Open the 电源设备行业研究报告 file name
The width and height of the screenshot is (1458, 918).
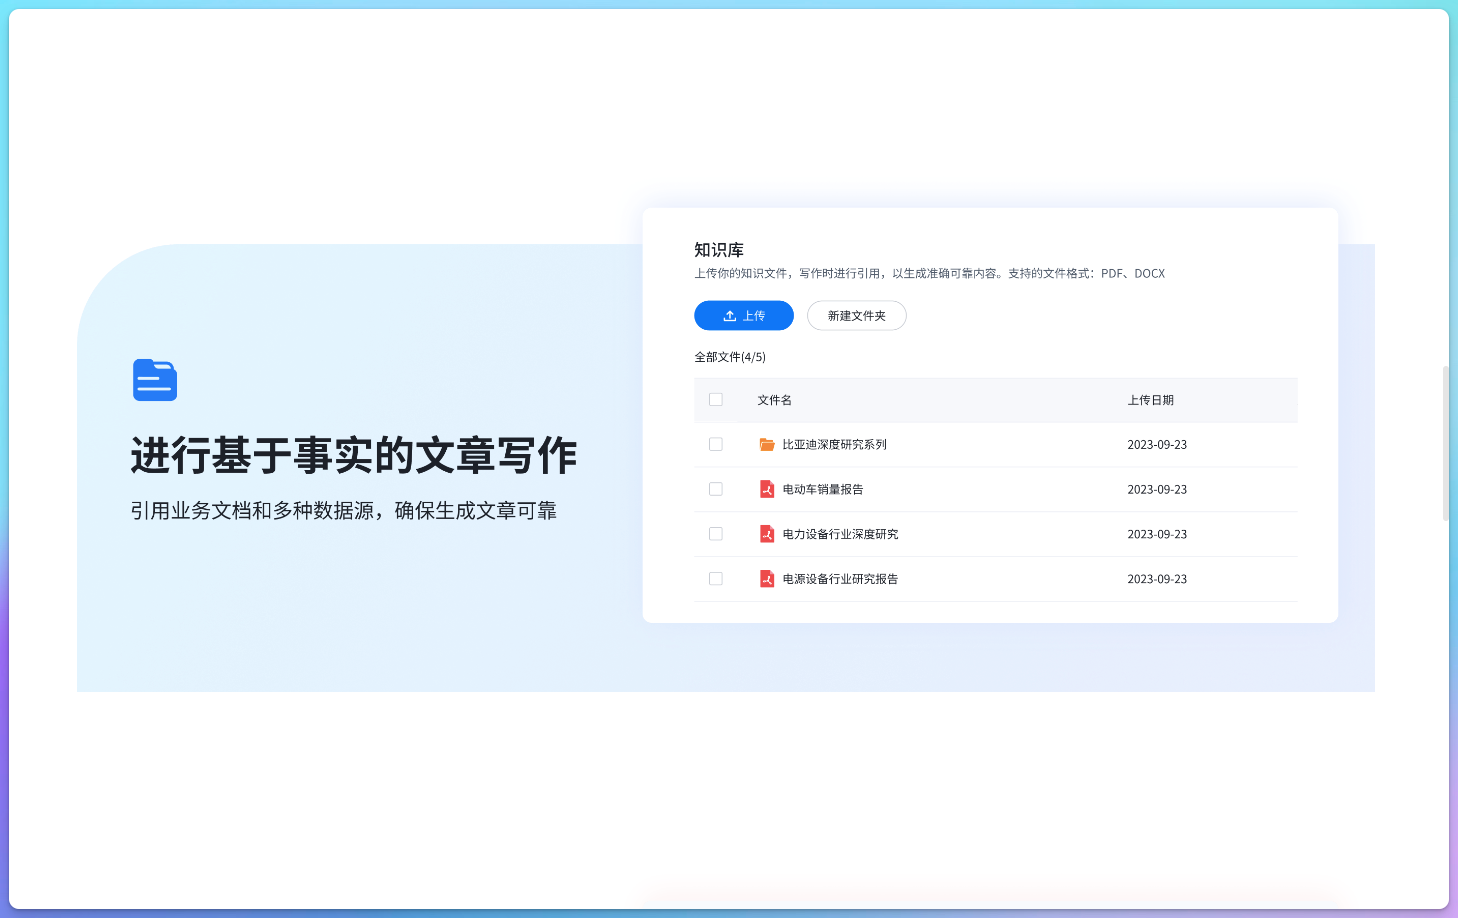coord(840,579)
